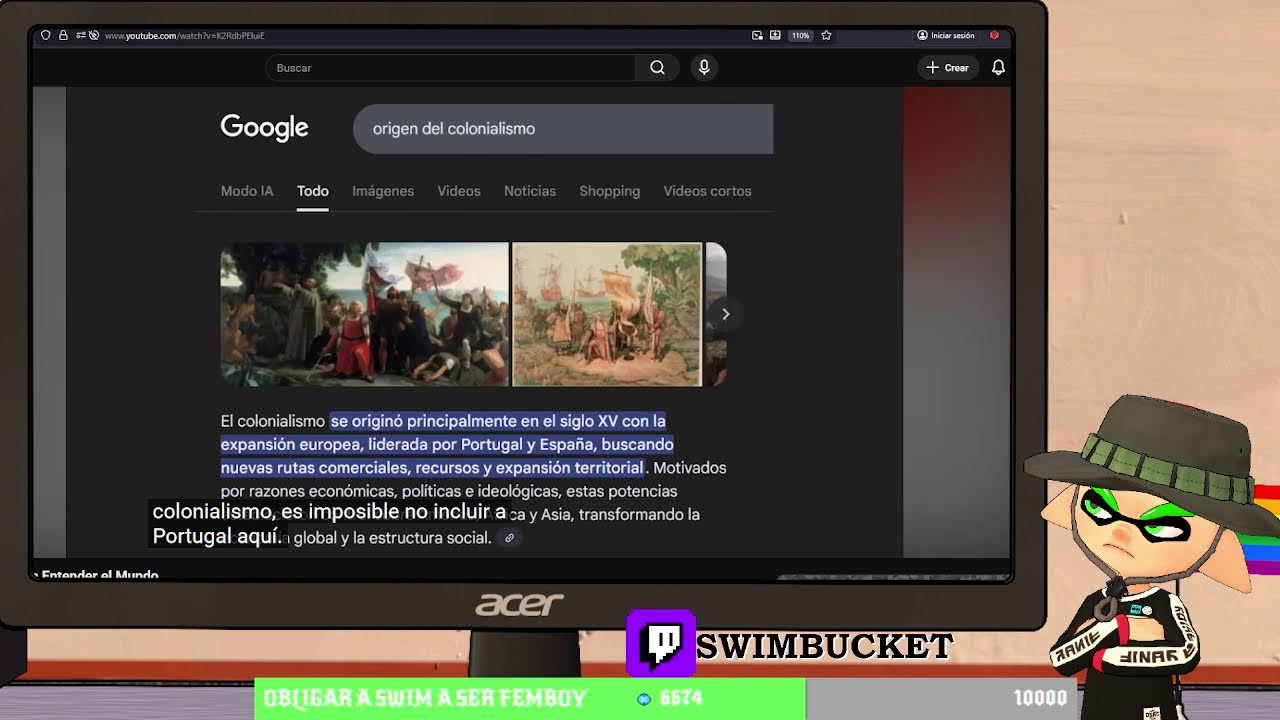Open the ships and natives illustration thumbnail
The image size is (1280, 720).
(x=607, y=314)
